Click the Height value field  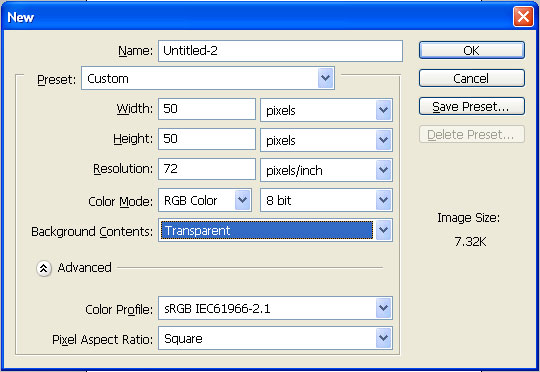[207, 139]
